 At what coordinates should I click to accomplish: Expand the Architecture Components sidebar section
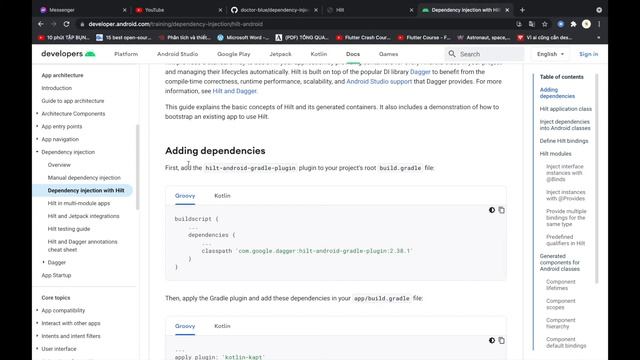37,113
